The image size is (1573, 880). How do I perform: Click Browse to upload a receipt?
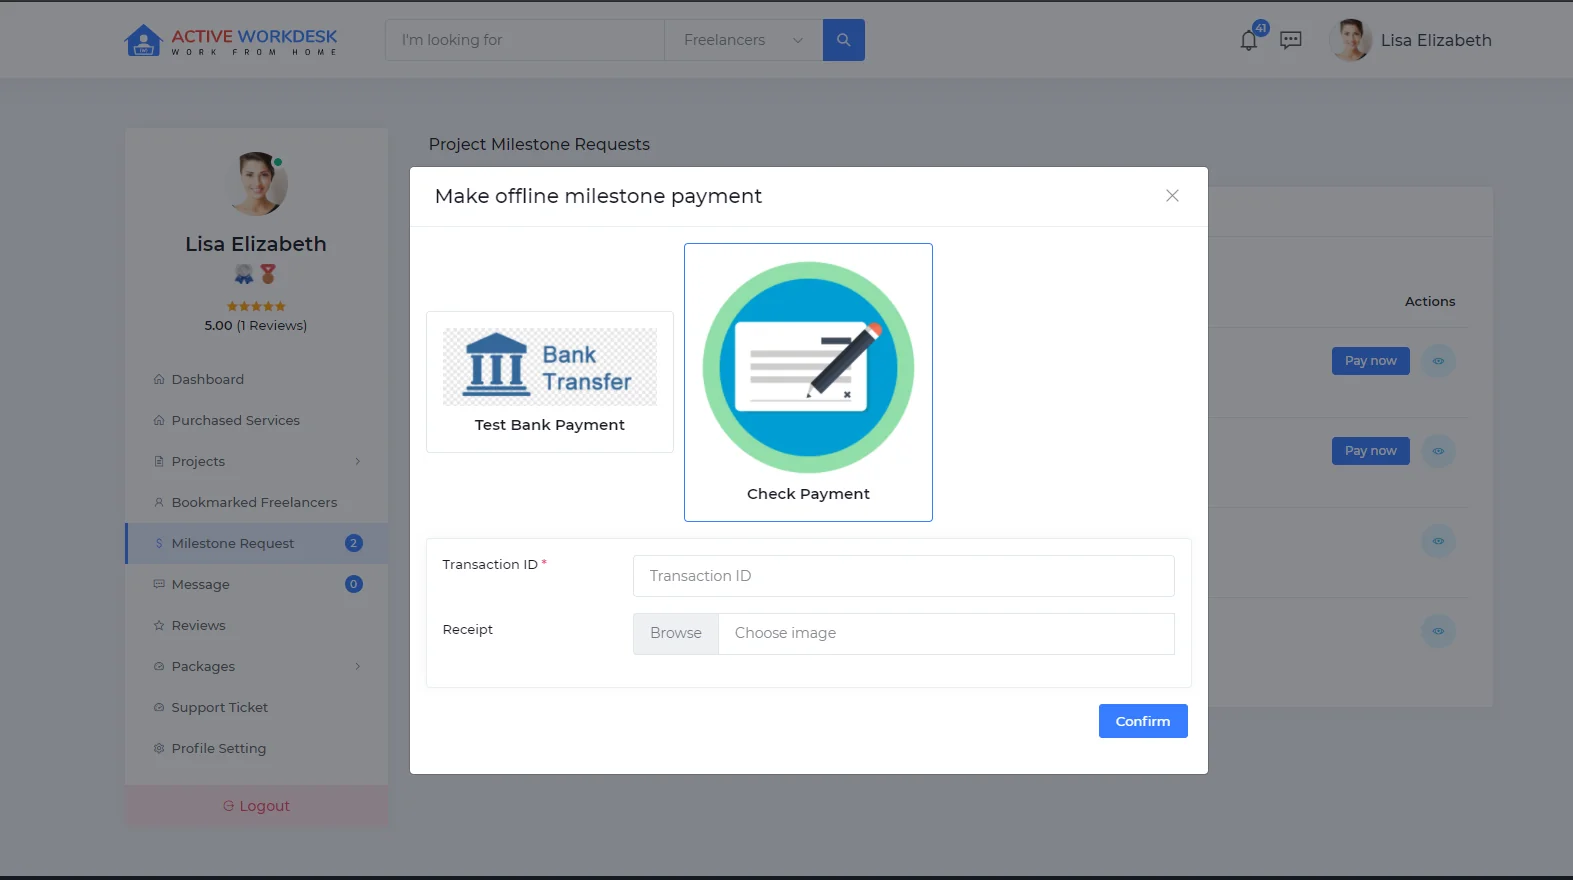pyautogui.click(x=676, y=633)
